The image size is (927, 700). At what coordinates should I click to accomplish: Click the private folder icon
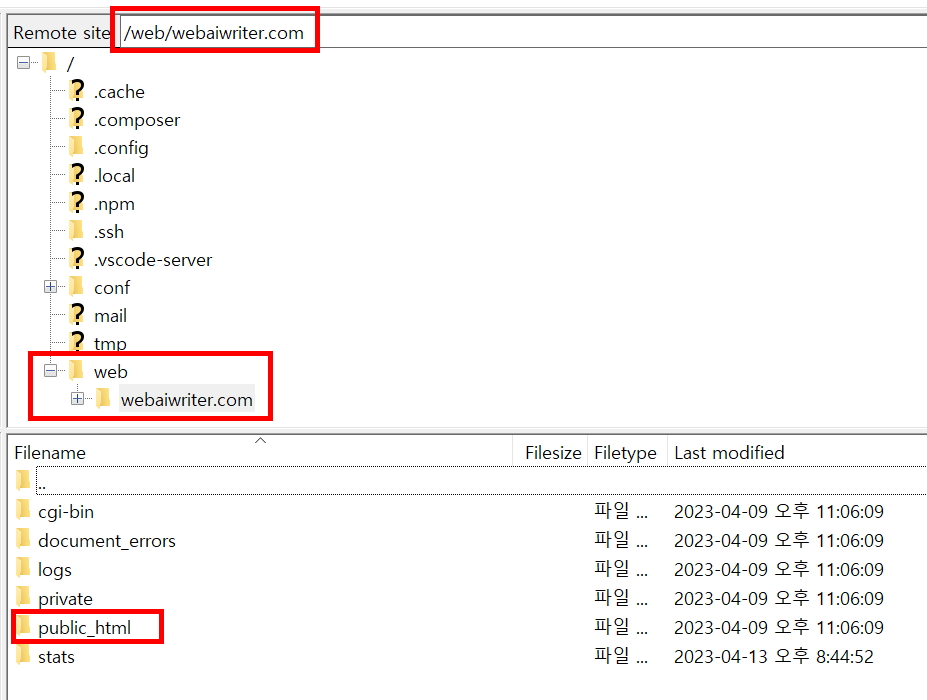(x=23, y=596)
